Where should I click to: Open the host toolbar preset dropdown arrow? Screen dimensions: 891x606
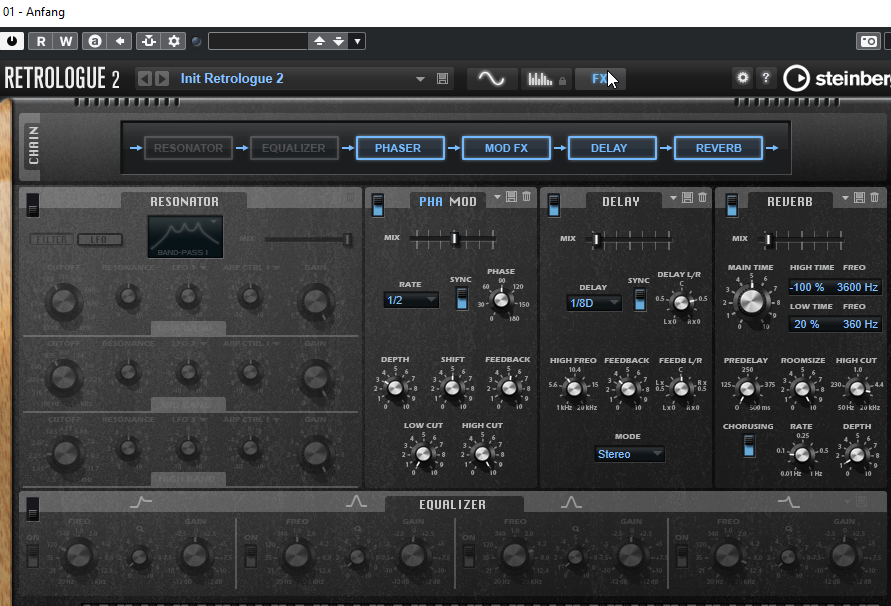pyautogui.click(x=357, y=41)
